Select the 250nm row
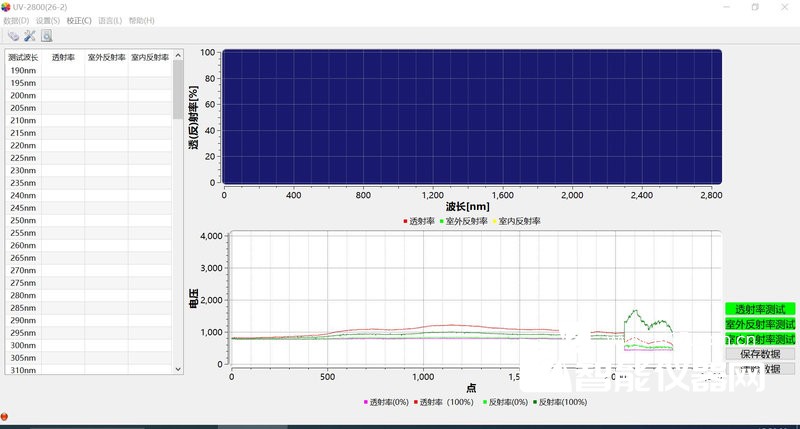This screenshot has width=800, height=429. click(x=89, y=220)
